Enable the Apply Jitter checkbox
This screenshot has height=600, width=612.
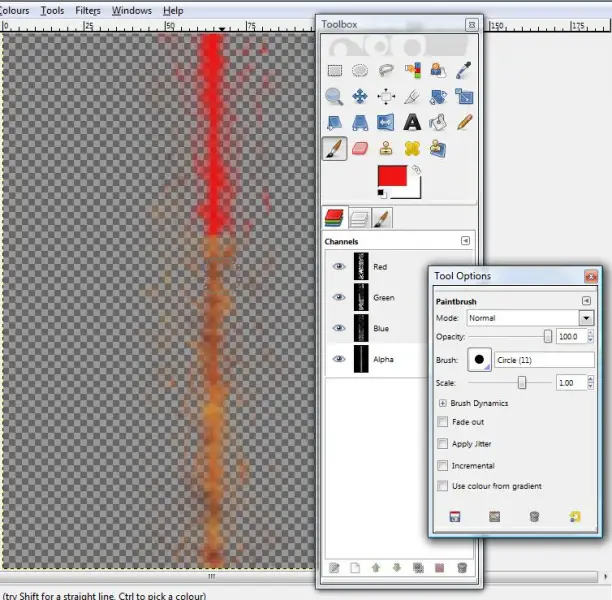coord(443,443)
